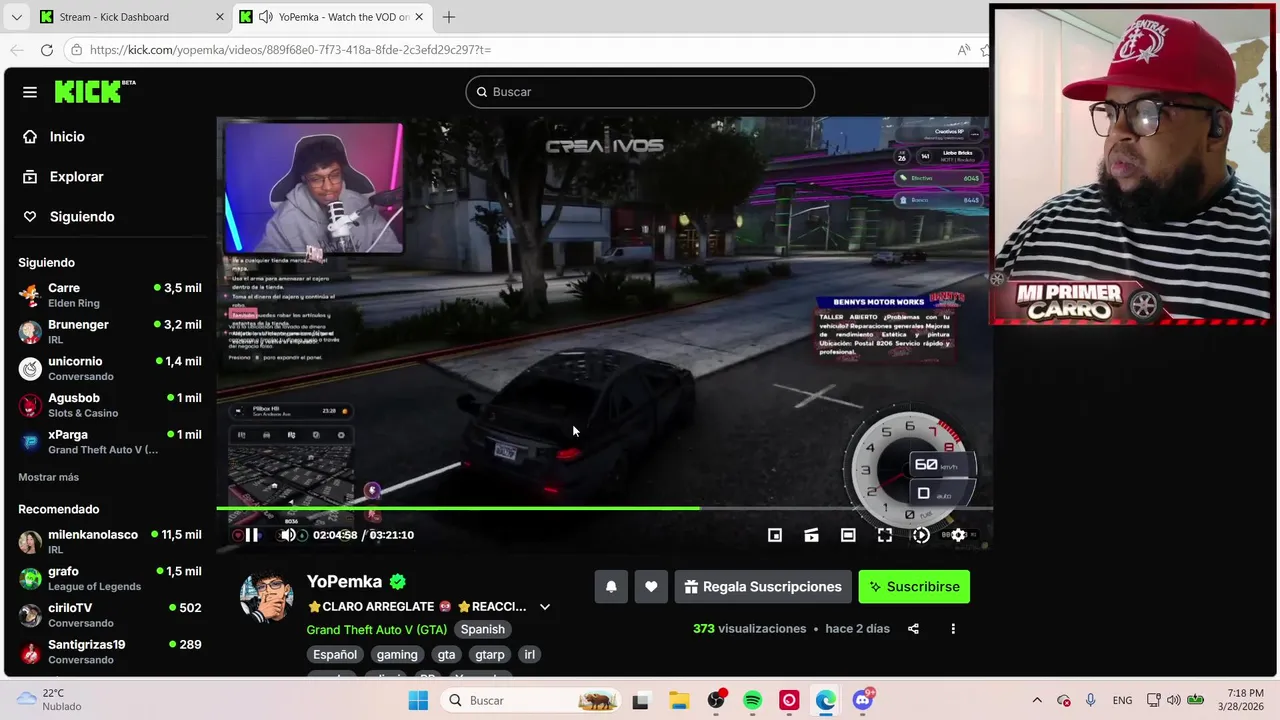Open a new browser tab

tap(449, 17)
